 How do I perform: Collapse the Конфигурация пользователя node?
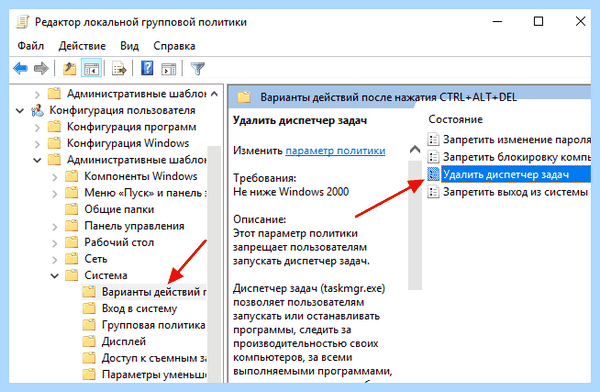point(20,111)
